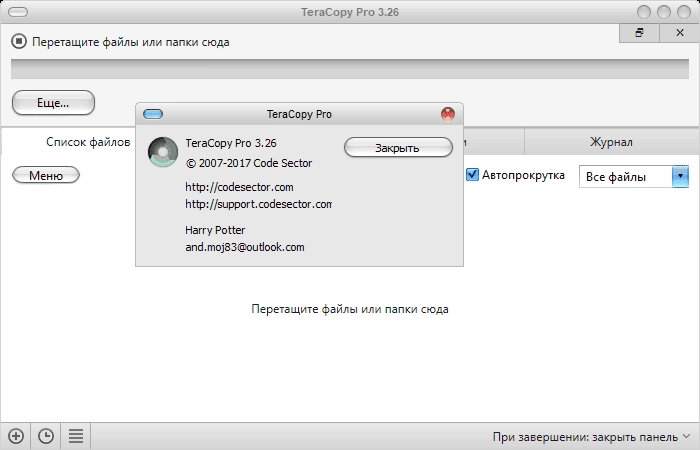Open the Меню button

(x=46, y=175)
